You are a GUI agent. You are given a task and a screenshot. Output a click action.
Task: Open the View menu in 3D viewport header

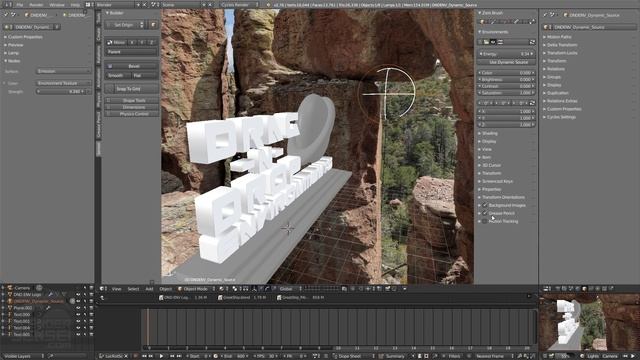pyautogui.click(x=116, y=289)
